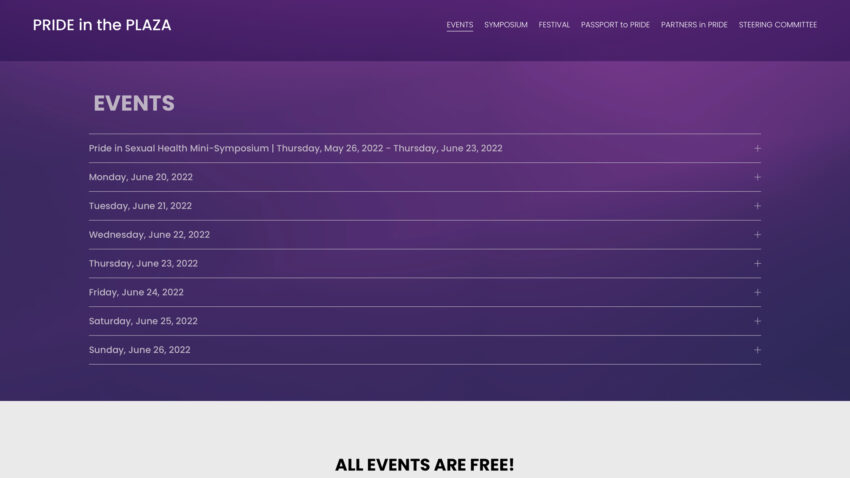Click plus icon beside Wednesday, June 22
The height and width of the screenshot is (478, 850).
(x=757, y=235)
